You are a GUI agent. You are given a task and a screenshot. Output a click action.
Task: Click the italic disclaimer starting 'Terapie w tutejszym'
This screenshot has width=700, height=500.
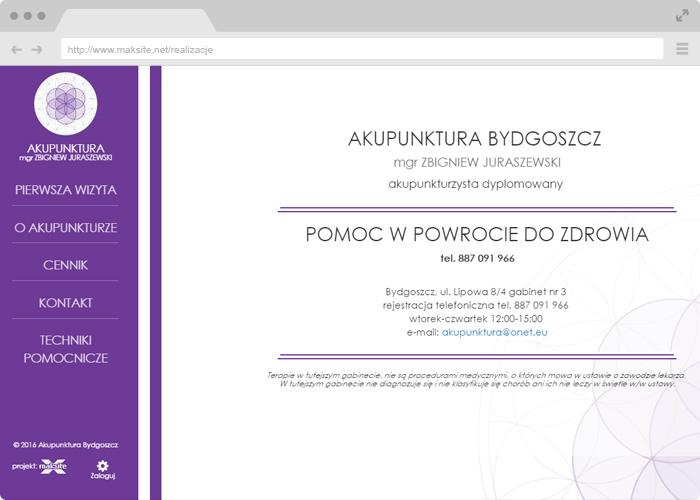(x=477, y=379)
